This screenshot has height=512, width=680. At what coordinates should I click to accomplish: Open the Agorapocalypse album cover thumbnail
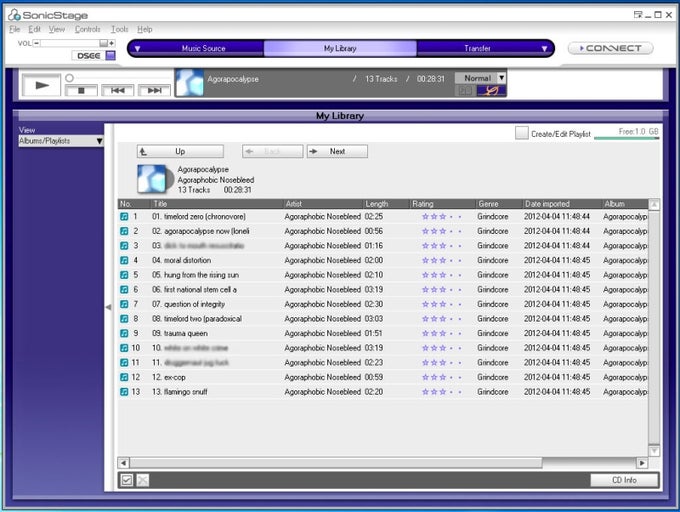tap(152, 179)
